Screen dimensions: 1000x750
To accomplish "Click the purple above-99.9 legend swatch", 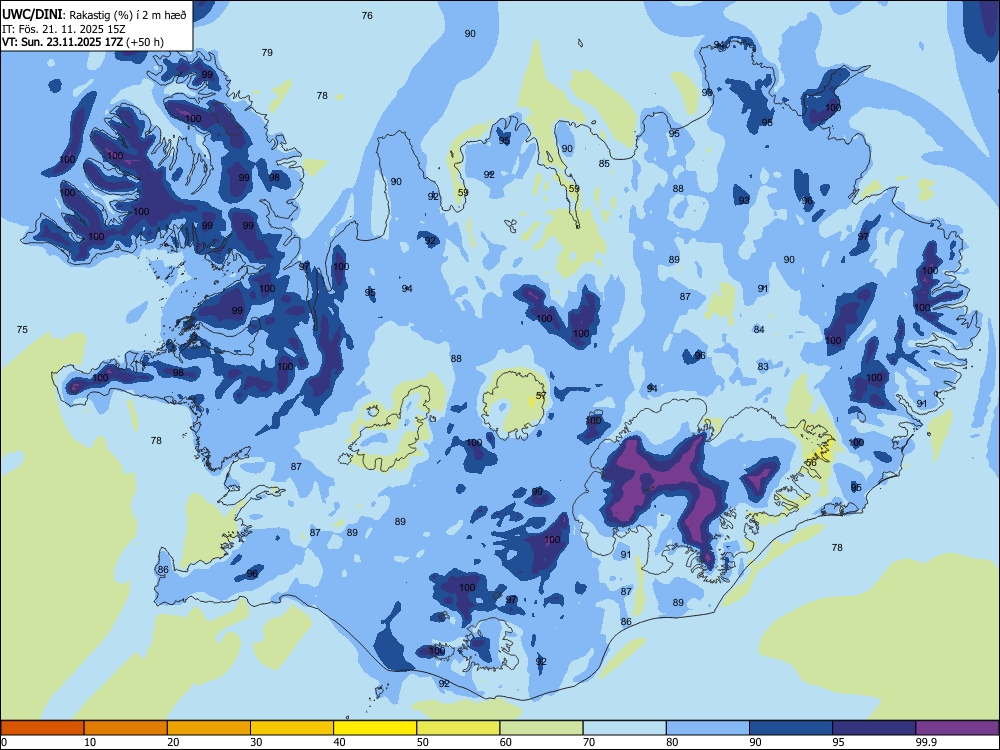I will click(957, 728).
